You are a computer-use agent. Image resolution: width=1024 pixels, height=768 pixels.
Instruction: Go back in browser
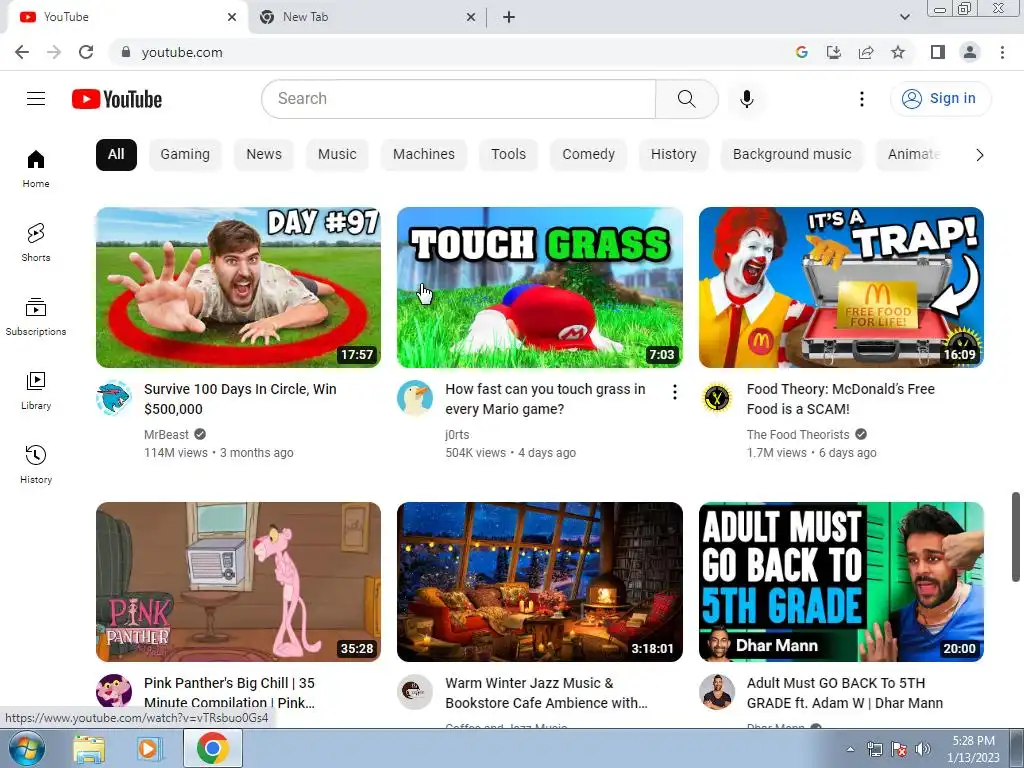coord(22,52)
